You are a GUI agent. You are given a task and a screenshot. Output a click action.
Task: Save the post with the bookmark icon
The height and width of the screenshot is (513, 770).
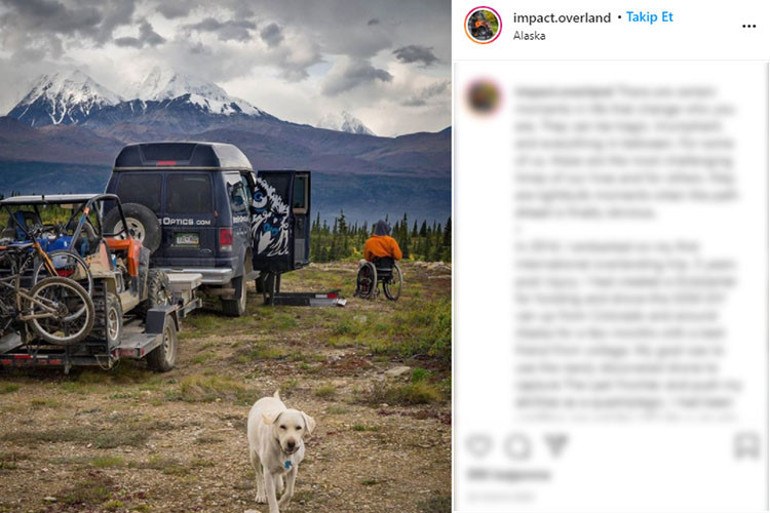click(x=747, y=446)
